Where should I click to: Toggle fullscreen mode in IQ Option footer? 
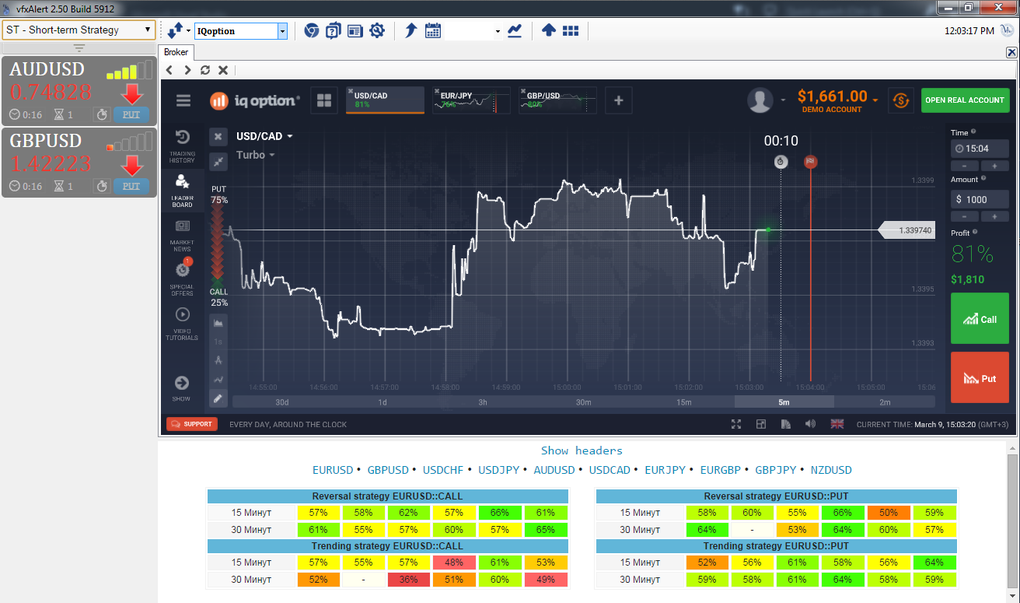736,424
